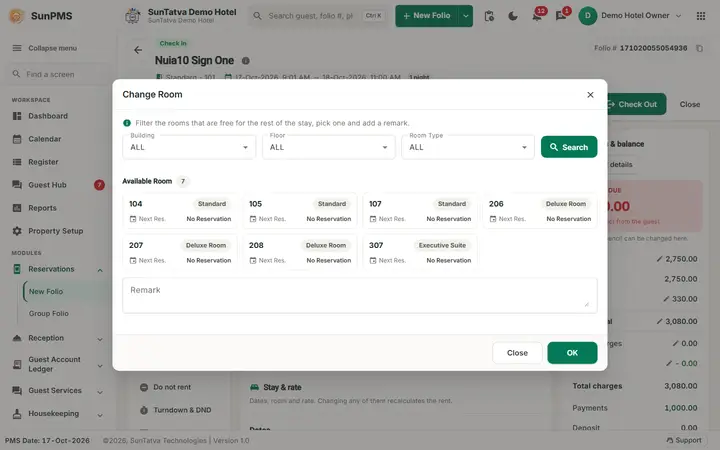The height and width of the screenshot is (450, 720).
Task: Select room 104 Standard card
Action: click(180, 211)
